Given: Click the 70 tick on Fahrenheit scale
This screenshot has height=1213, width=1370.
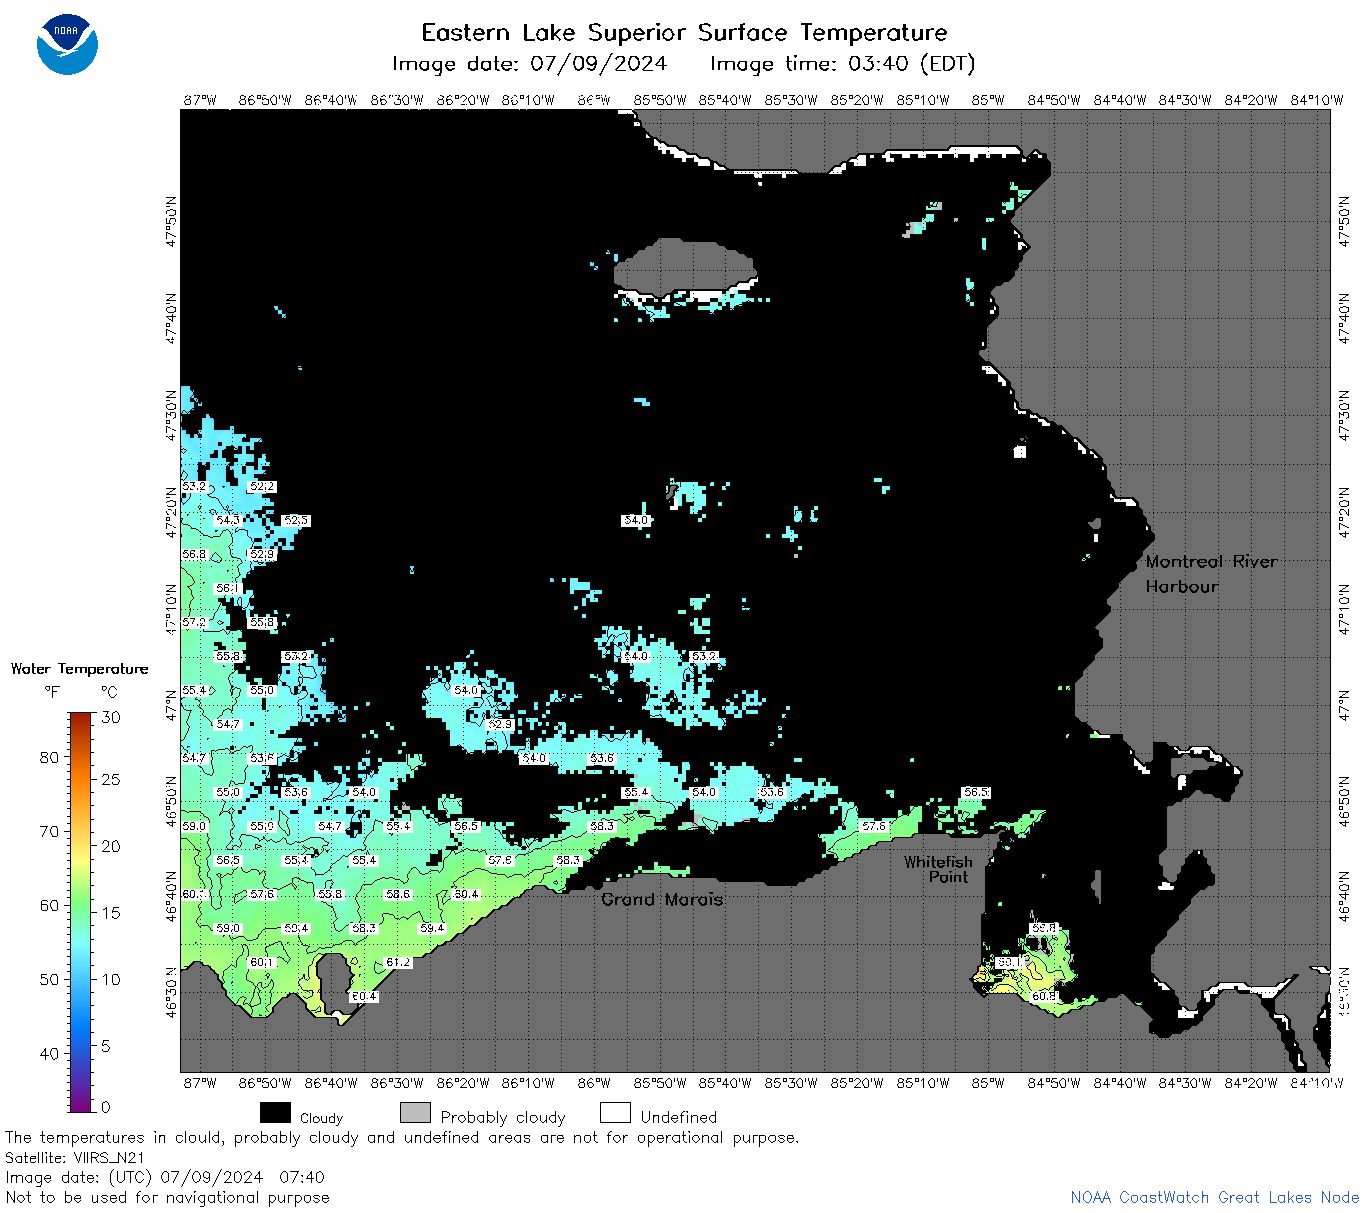Looking at the screenshot, I should point(49,831).
